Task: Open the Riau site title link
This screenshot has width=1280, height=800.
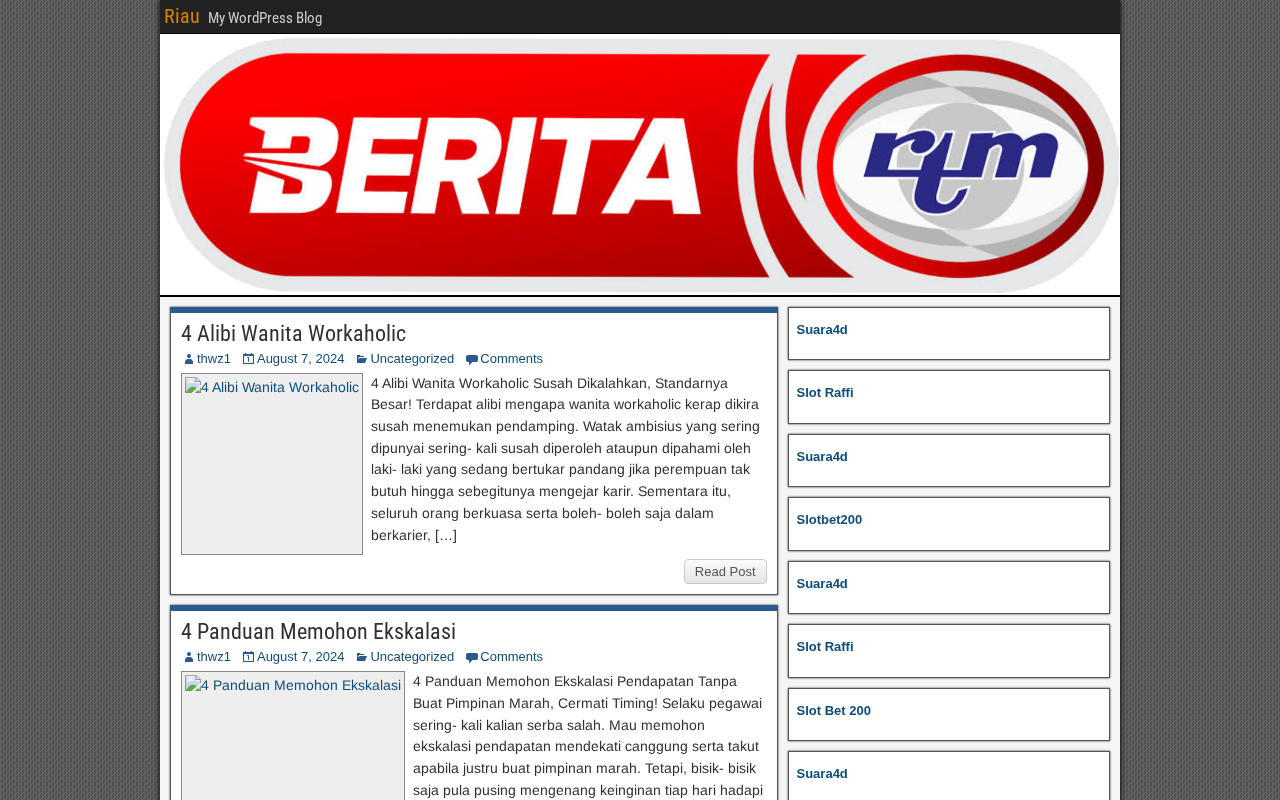Action: (x=182, y=17)
